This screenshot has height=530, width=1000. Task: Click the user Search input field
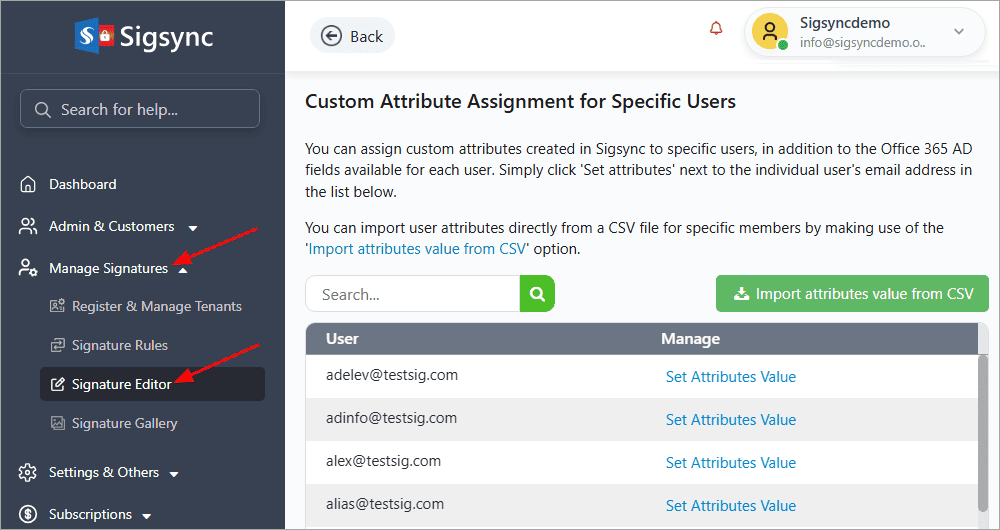[x=412, y=294]
